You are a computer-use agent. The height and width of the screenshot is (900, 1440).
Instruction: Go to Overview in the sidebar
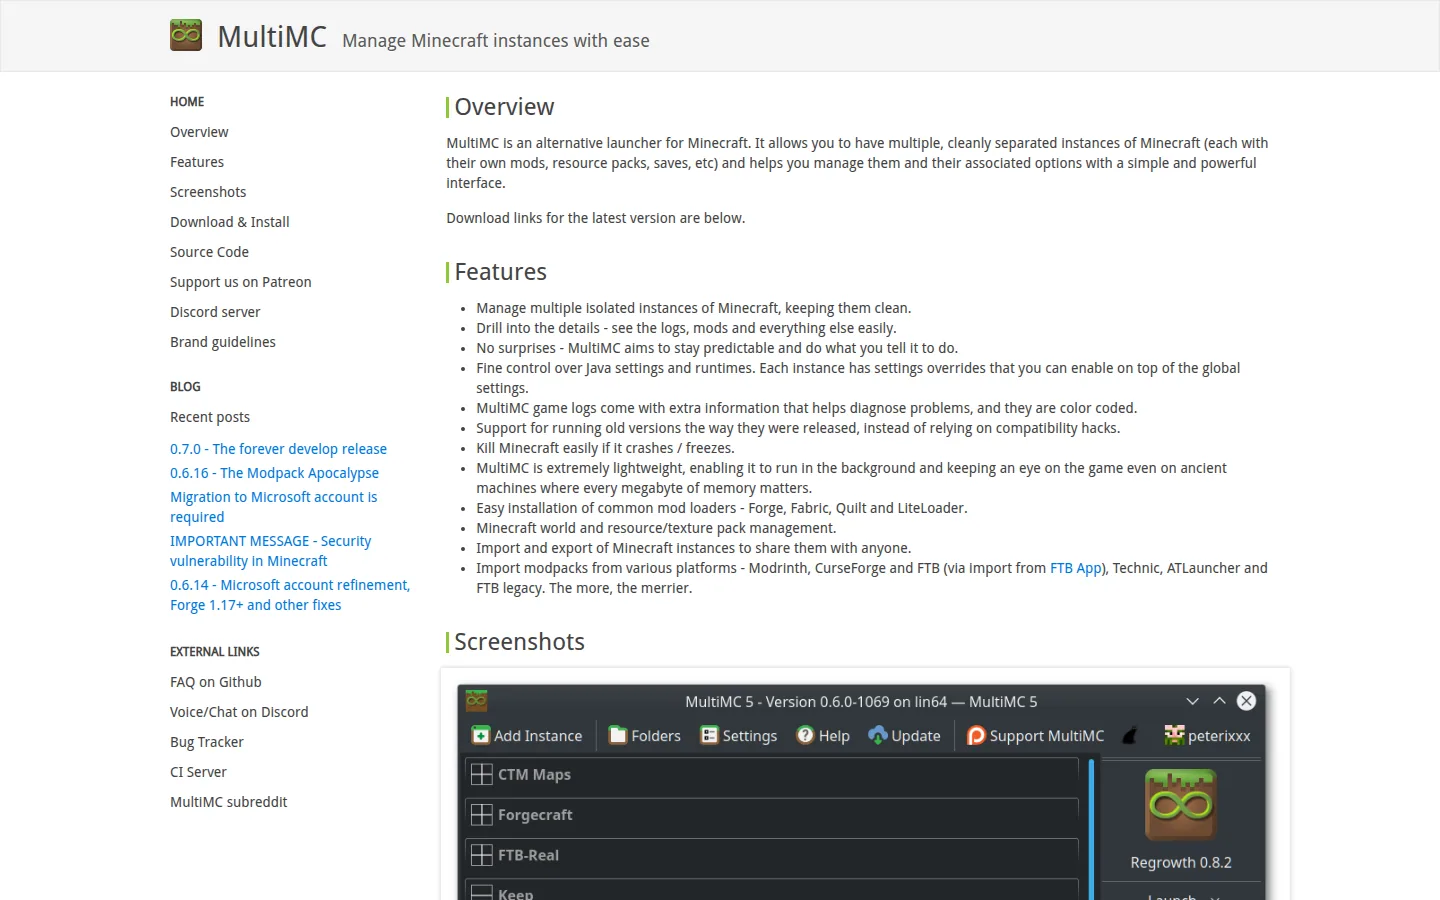click(199, 132)
